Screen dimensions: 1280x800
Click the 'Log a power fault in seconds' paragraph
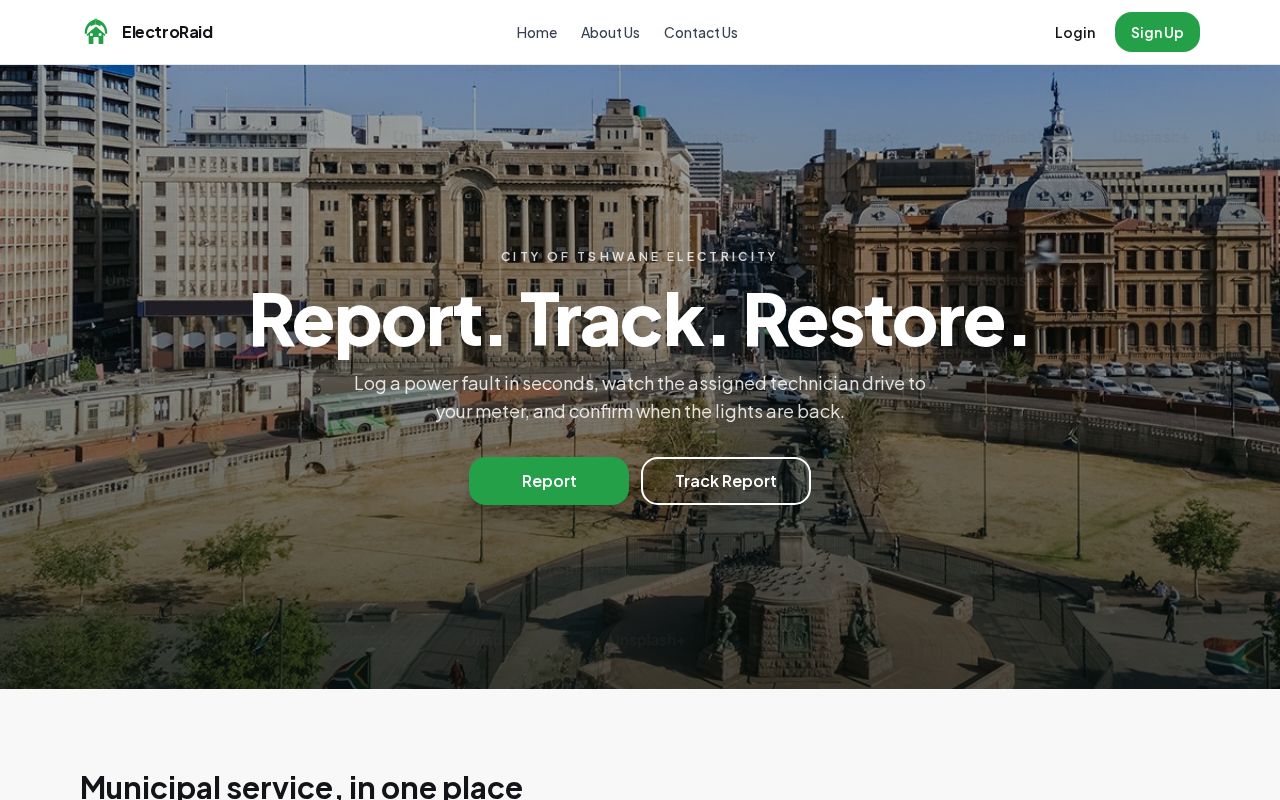click(640, 397)
